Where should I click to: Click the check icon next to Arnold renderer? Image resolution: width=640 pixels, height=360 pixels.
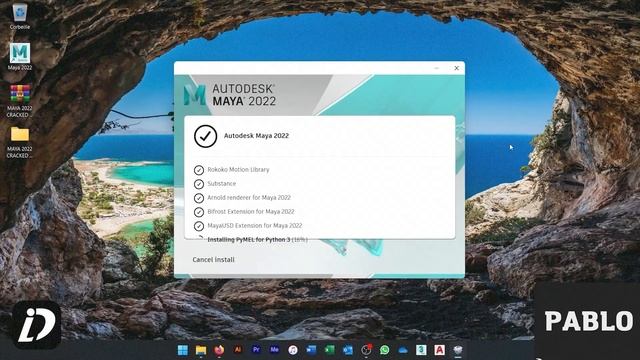click(199, 198)
